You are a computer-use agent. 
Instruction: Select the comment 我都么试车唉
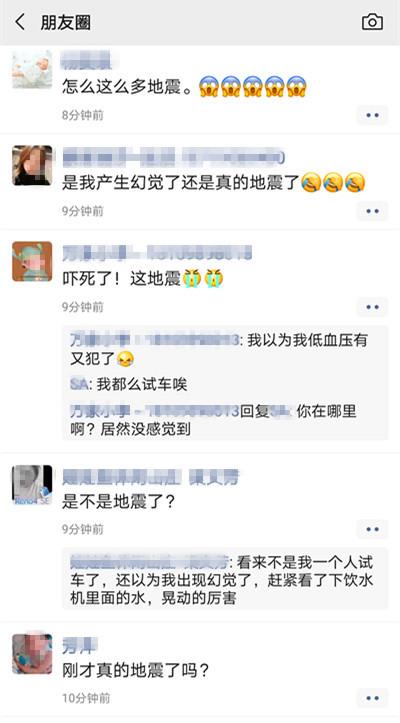point(129,385)
